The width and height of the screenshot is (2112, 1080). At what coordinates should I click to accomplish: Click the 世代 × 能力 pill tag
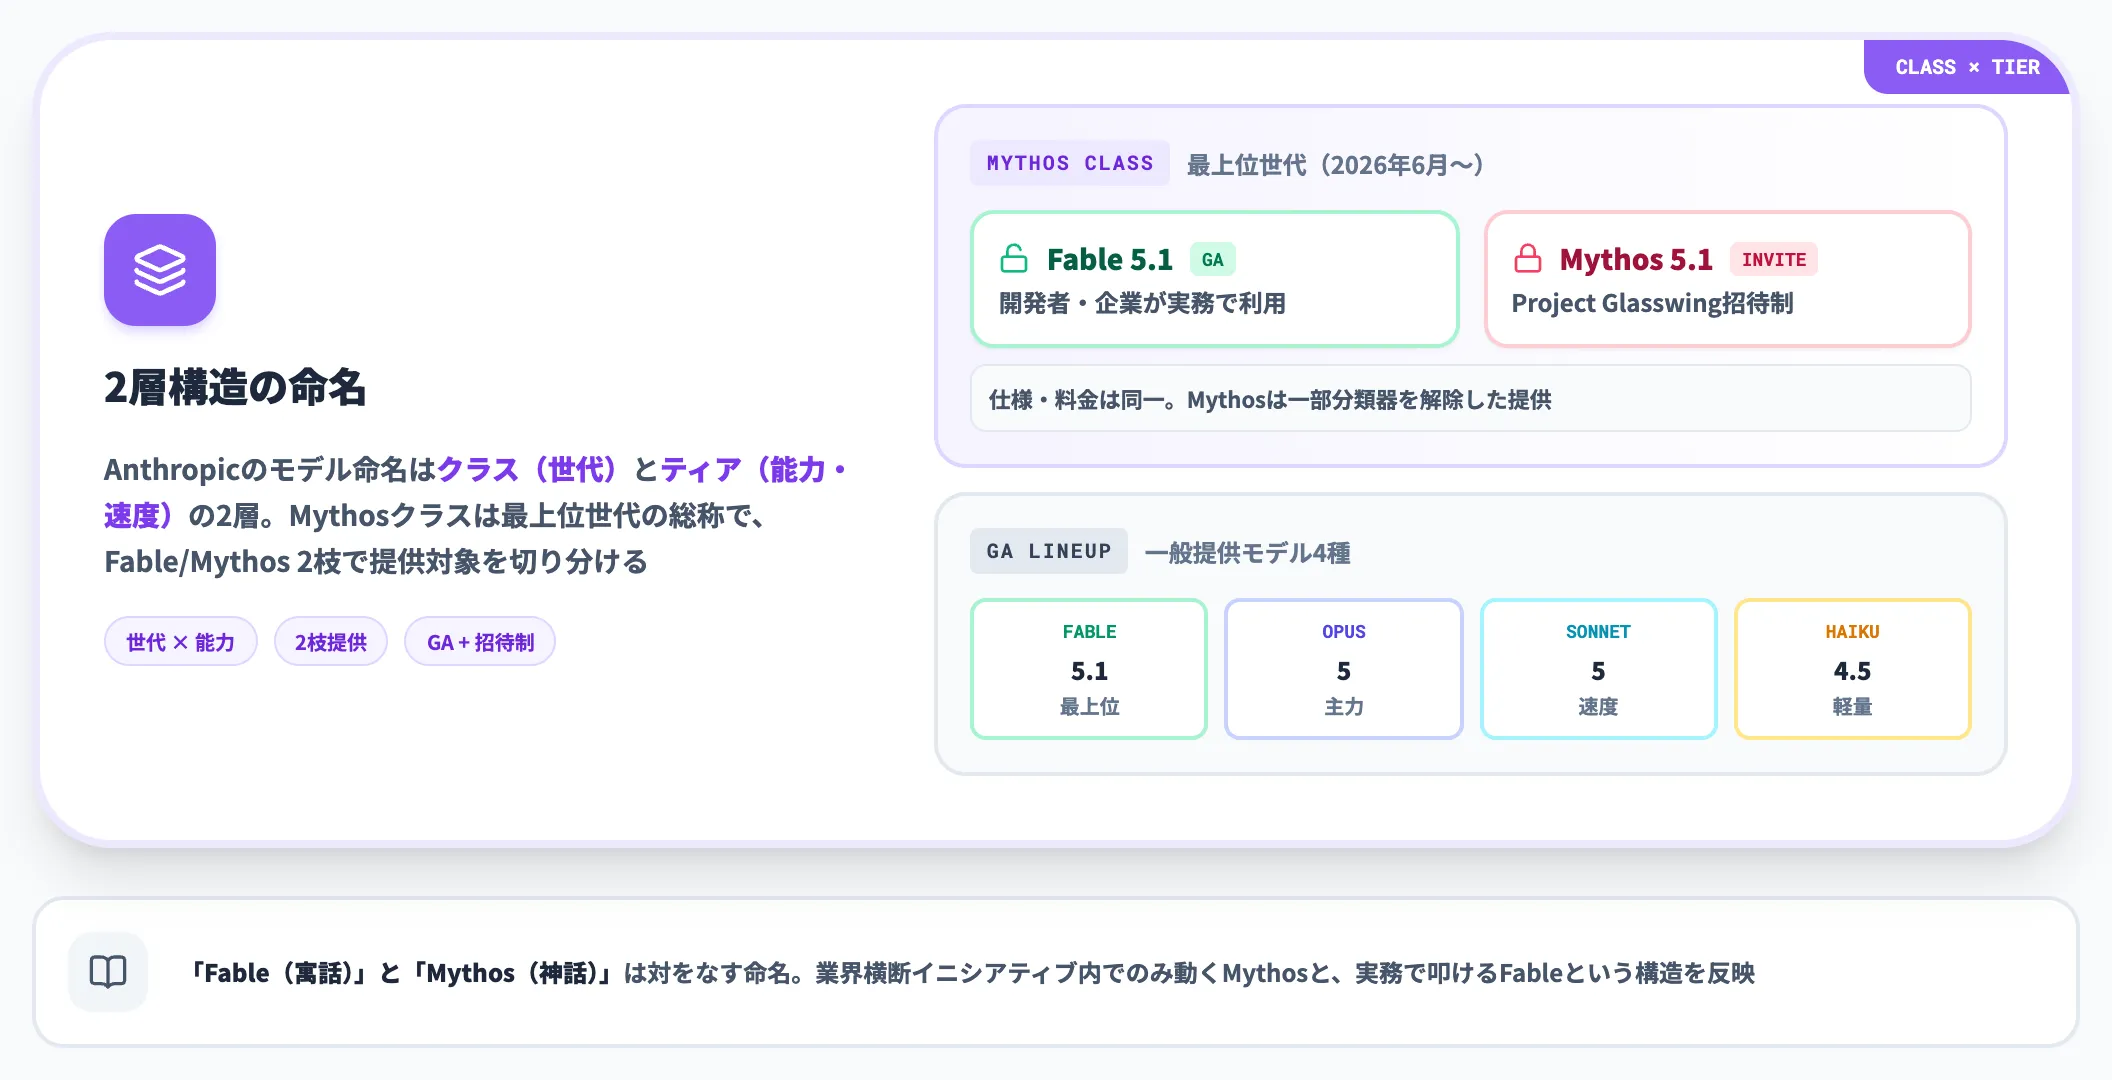(x=181, y=642)
